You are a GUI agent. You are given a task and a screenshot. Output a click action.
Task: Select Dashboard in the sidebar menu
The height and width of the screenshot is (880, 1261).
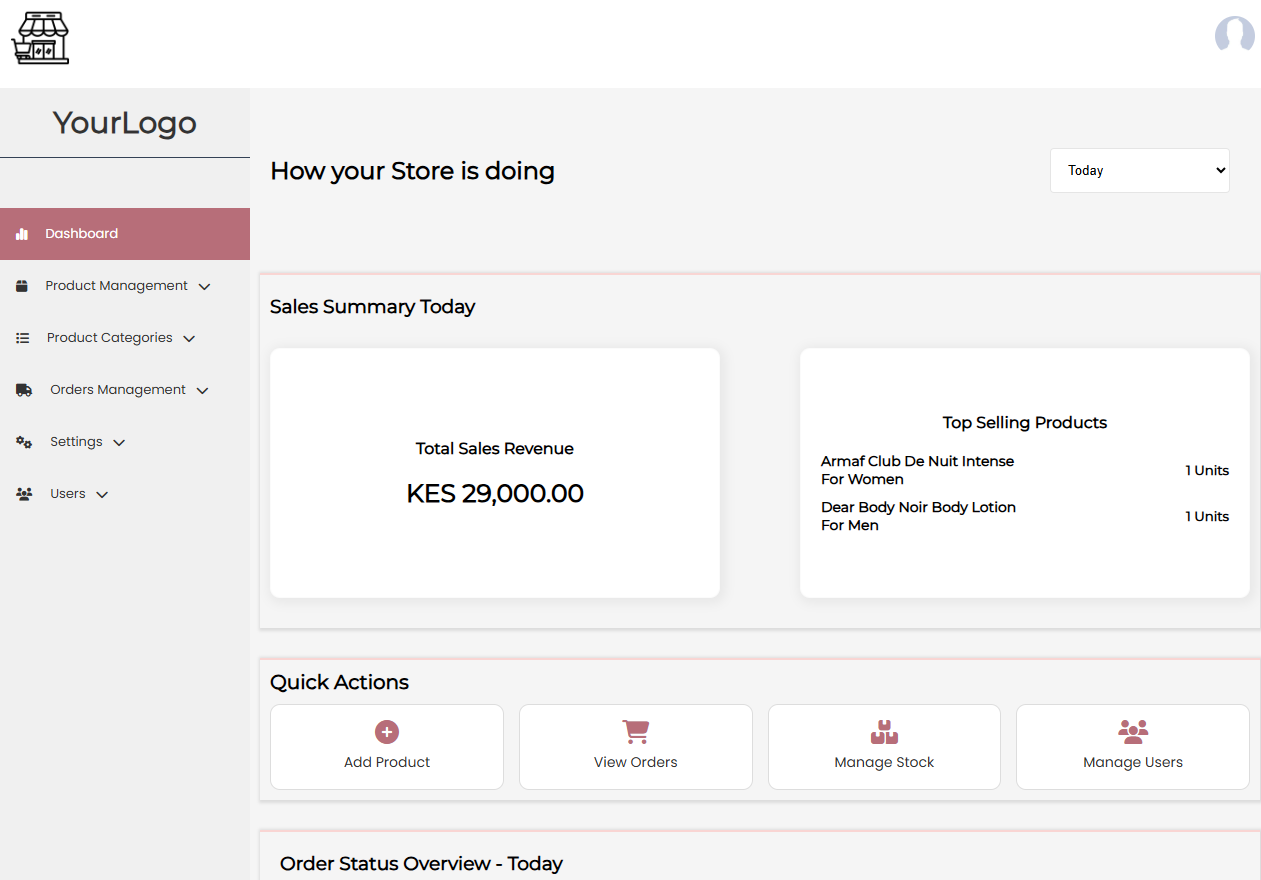pos(81,233)
